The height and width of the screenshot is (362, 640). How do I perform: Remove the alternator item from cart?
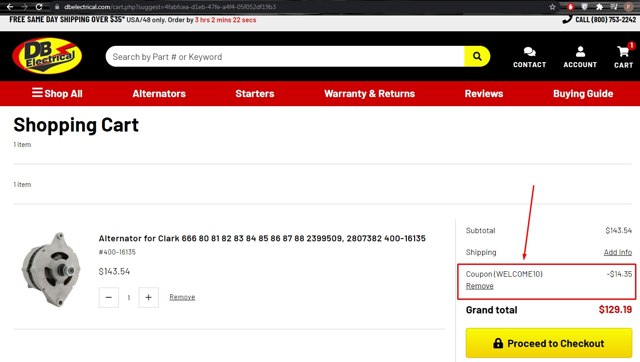pyautogui.click(x=182, y=297)
